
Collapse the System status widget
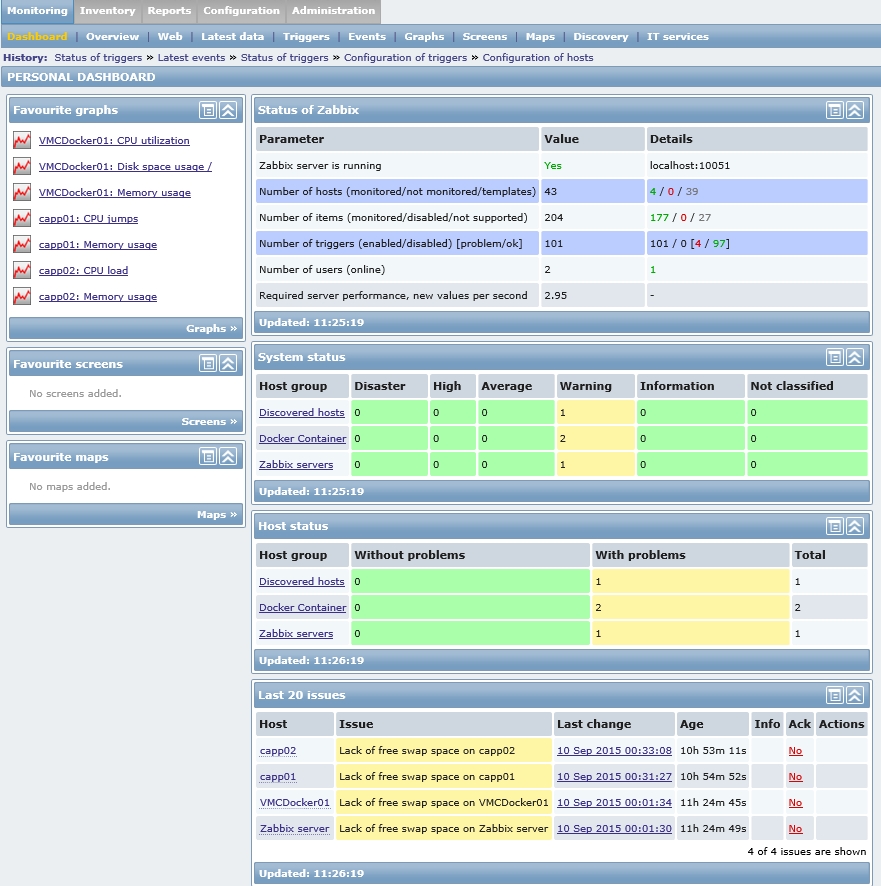pyautogui.click(x=855, y=357)
